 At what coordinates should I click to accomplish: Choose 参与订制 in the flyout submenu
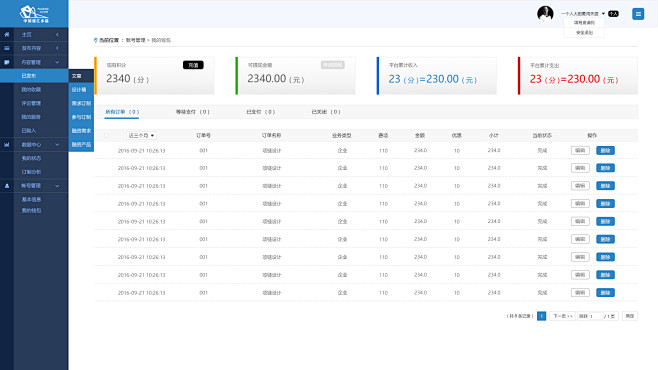(x=81, y=117)
